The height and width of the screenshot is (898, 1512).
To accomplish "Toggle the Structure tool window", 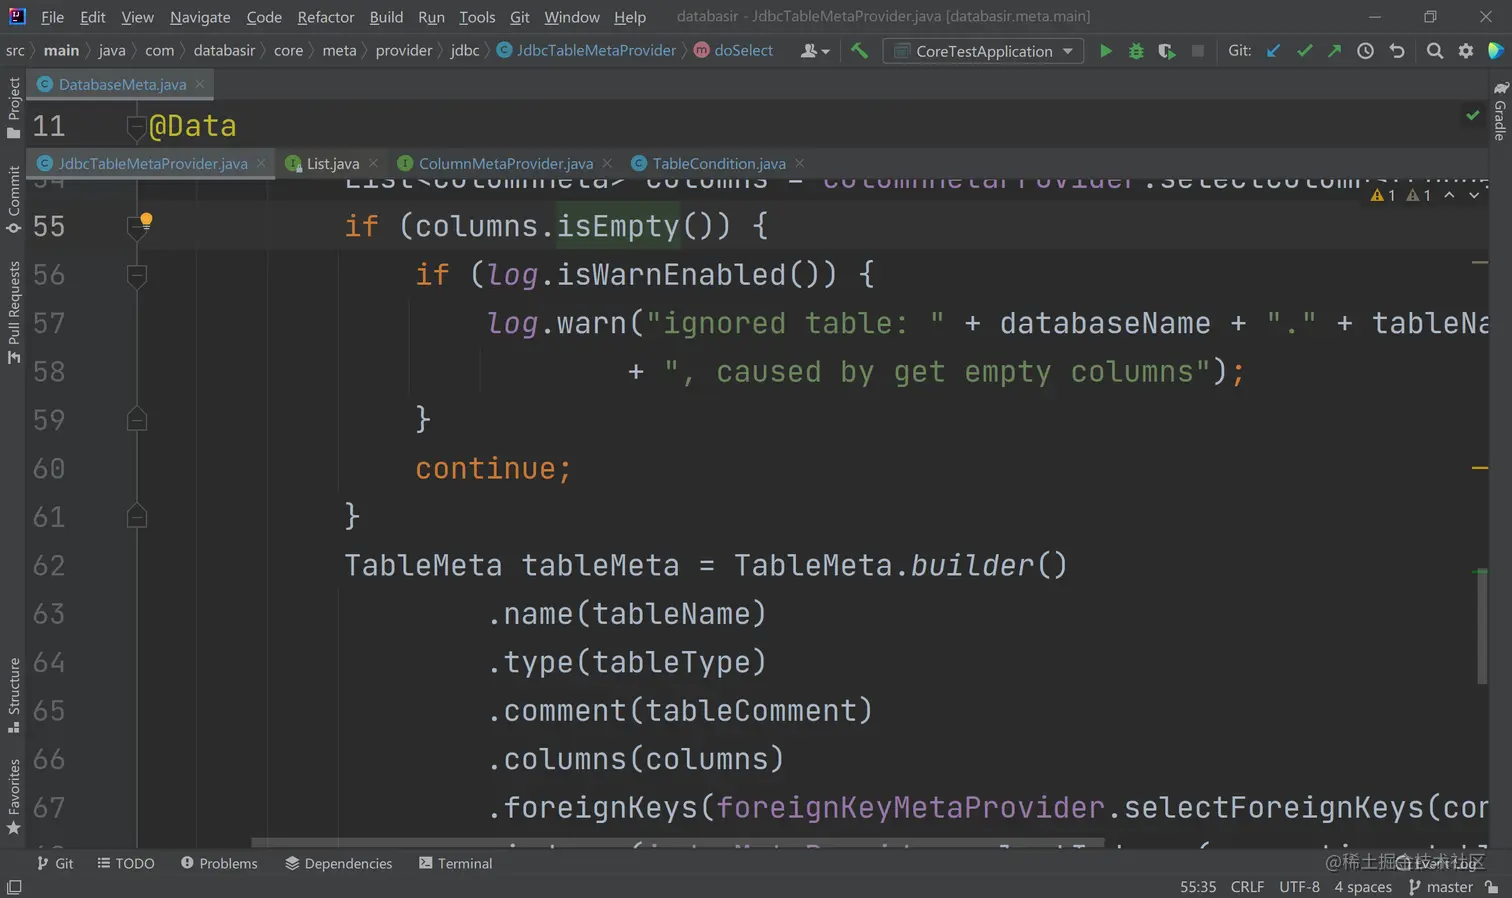I will point(14,696).
